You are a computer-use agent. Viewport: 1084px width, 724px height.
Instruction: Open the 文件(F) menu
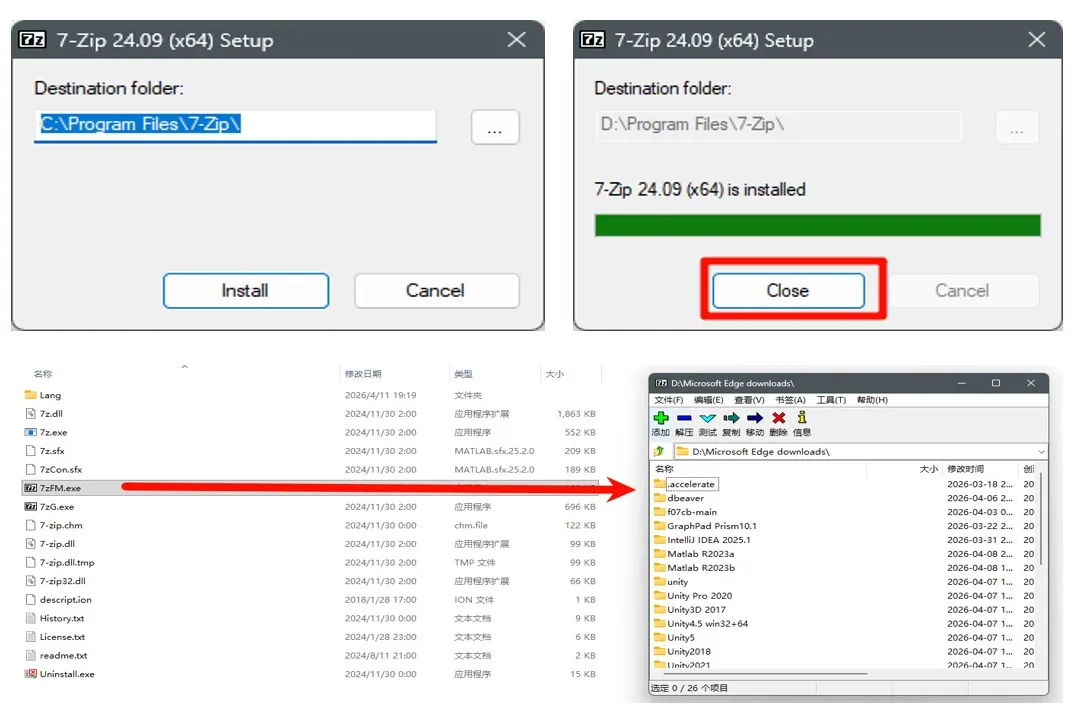tap(669, 400)
